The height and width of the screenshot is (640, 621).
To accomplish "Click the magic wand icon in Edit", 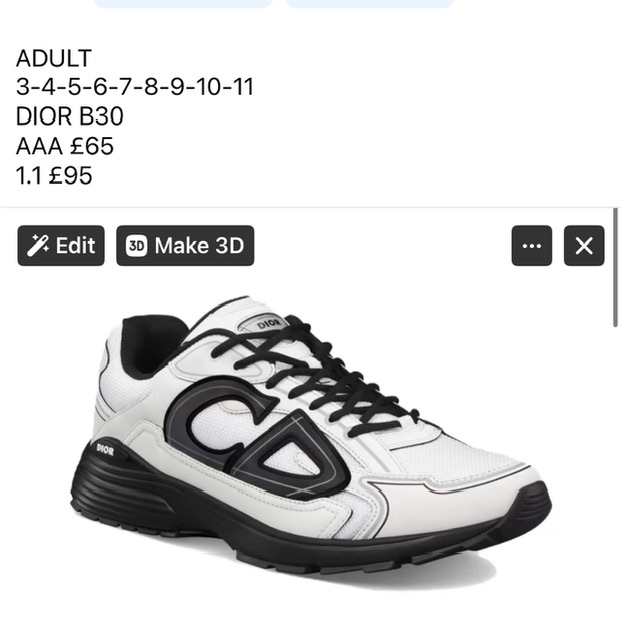I will (x=38, y=246).
